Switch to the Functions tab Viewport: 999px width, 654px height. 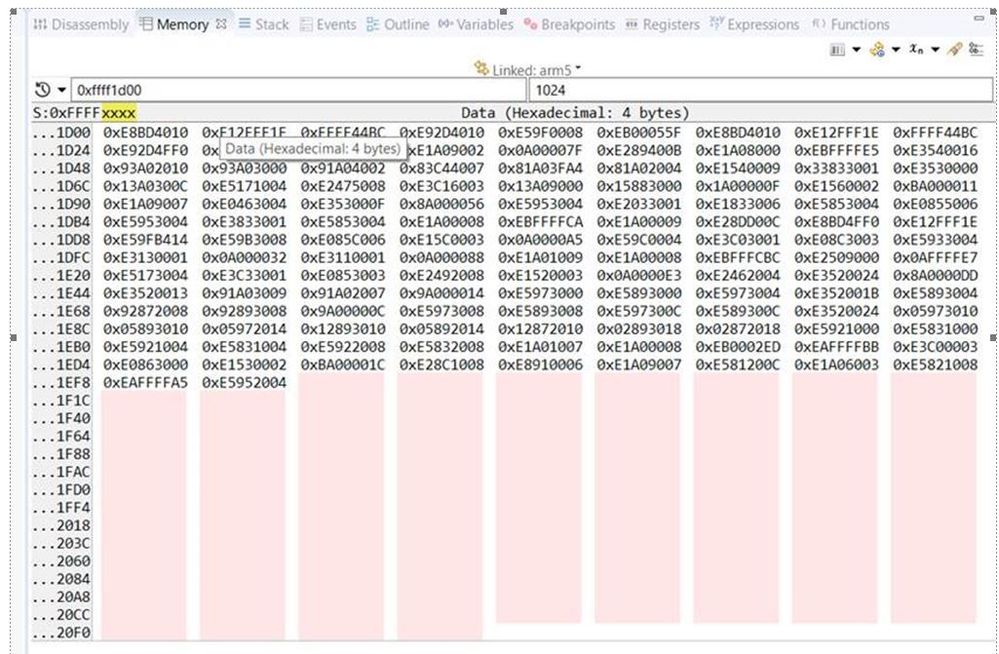[851, 25]
